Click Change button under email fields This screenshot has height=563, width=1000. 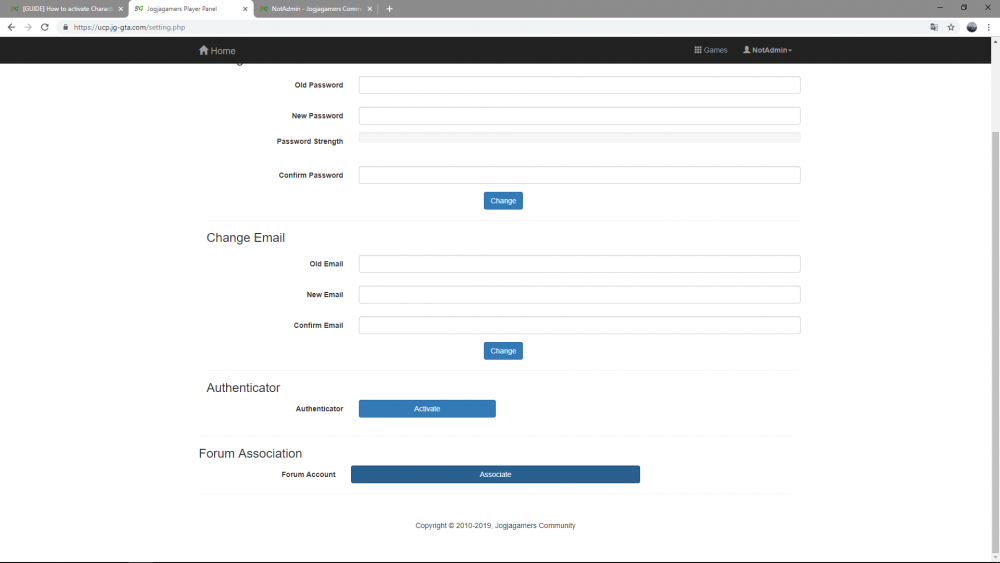click(x=503, y=351)
